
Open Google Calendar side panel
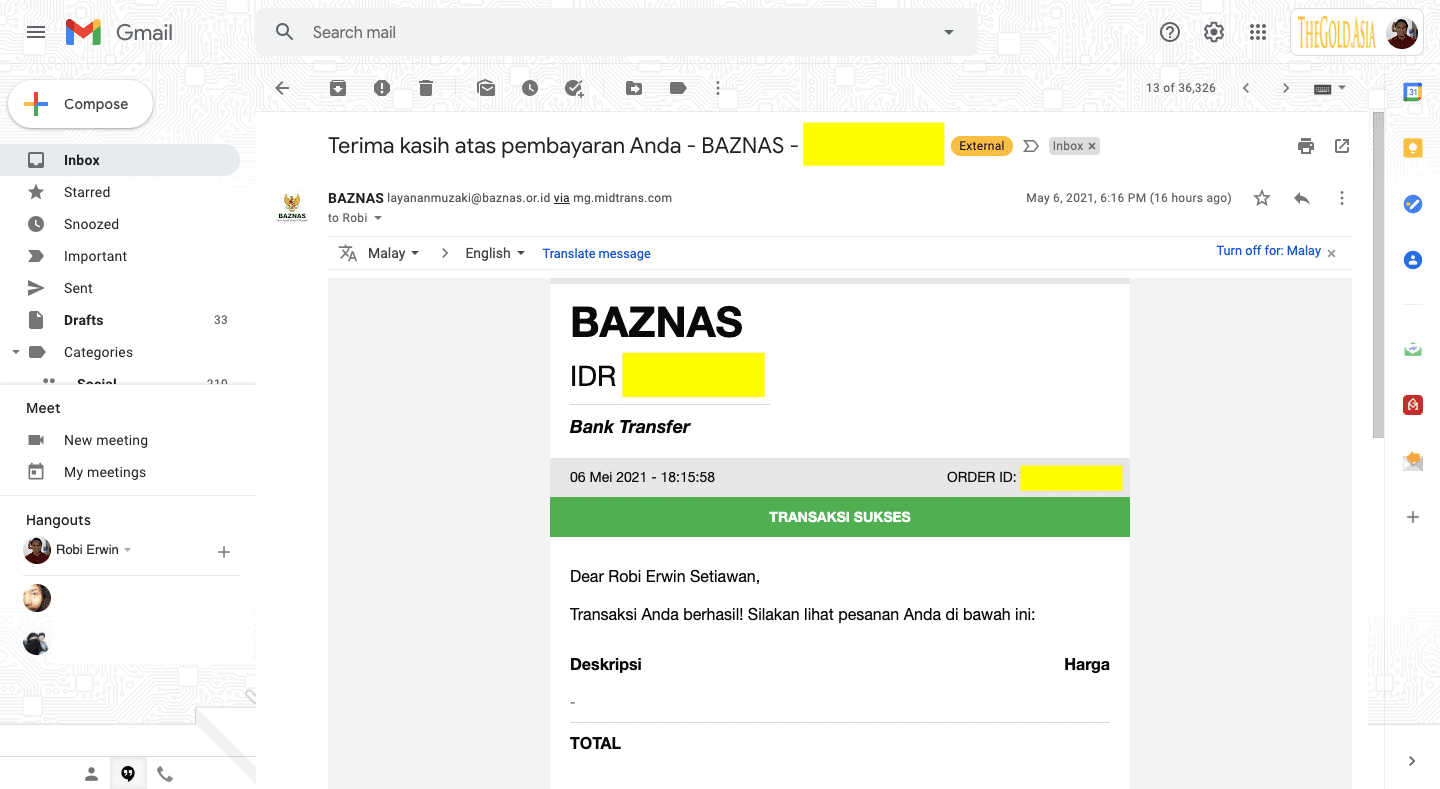(1413, 92)
